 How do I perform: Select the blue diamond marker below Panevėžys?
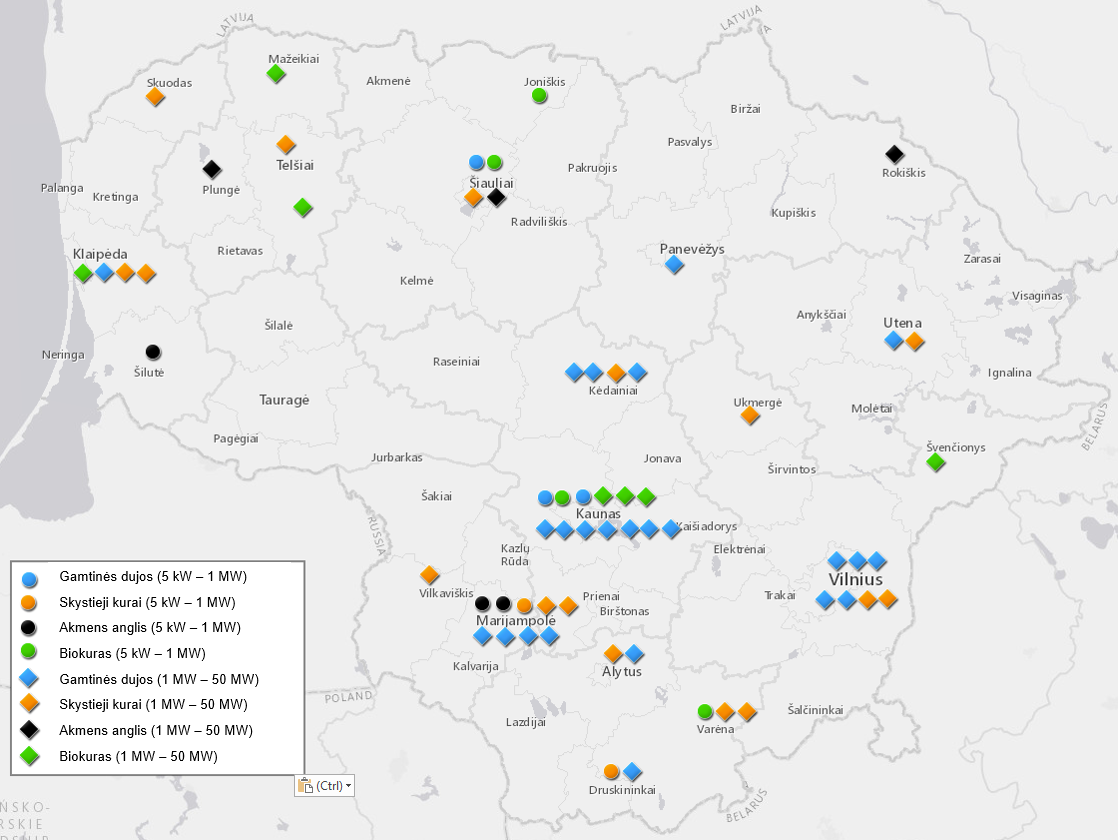pos(674,264)
